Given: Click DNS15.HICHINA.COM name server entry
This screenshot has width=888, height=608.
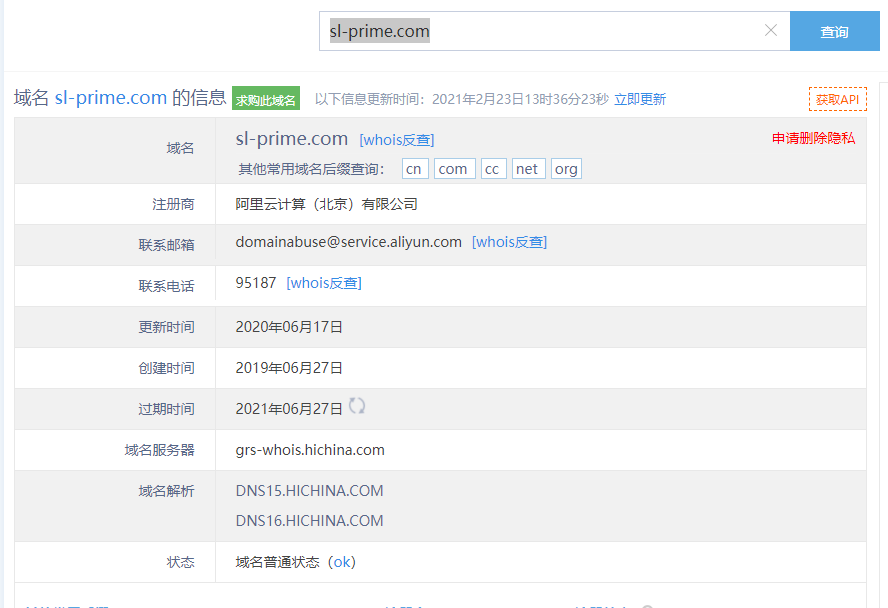Looking at the screenshot, I should pyautogui.click(x=309, y=491).
